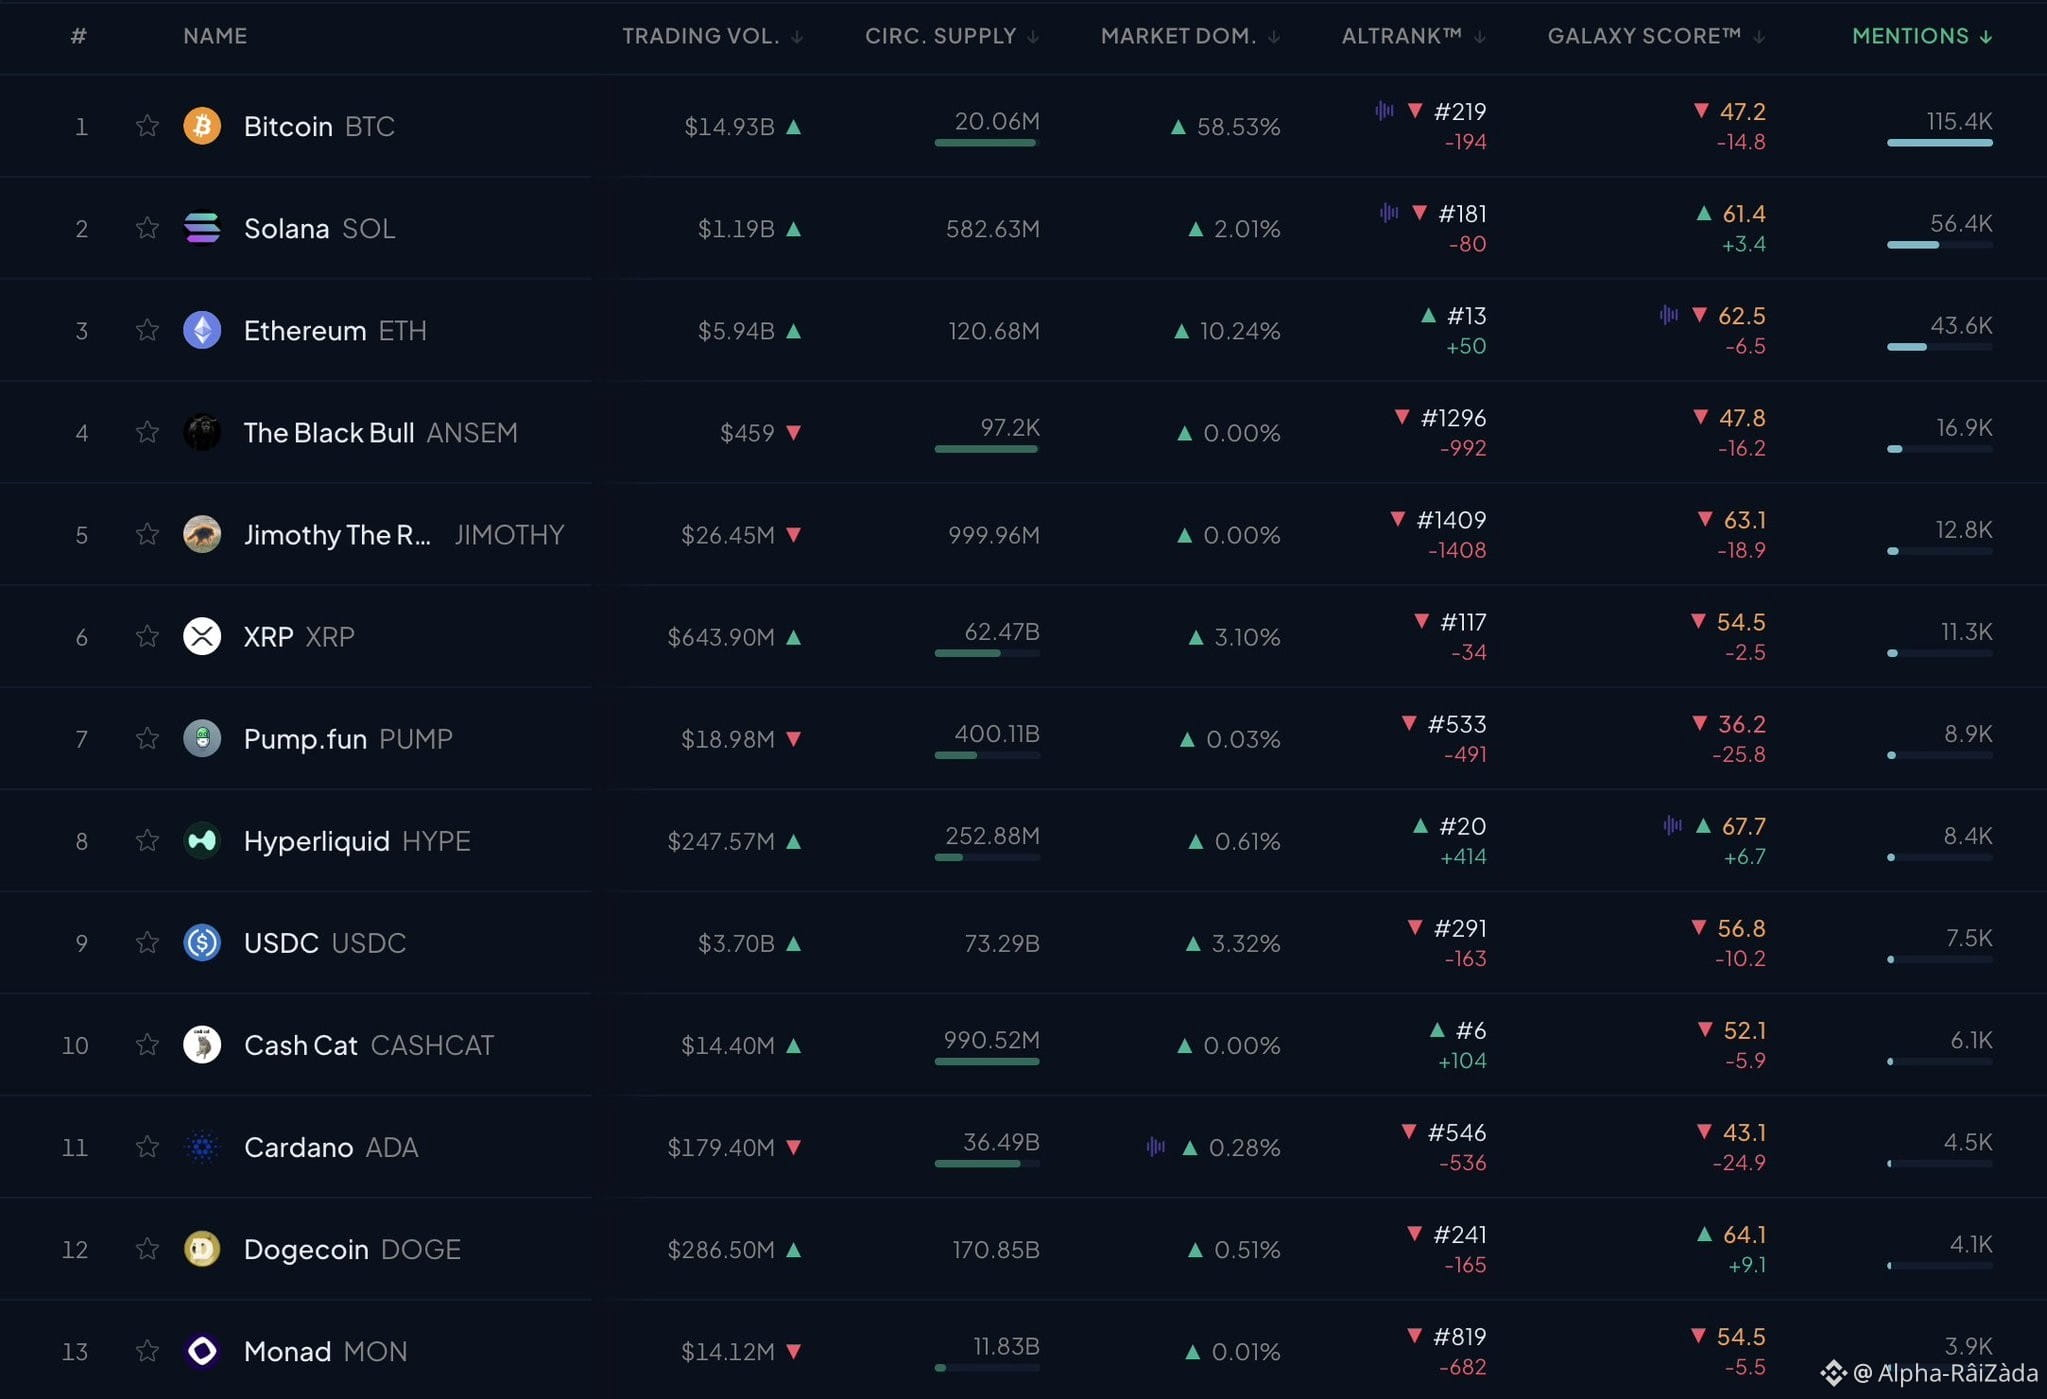The width and height of the screenshot is (2047, 1399).
Task: Star Monad MON
Action: point(147,1349)
